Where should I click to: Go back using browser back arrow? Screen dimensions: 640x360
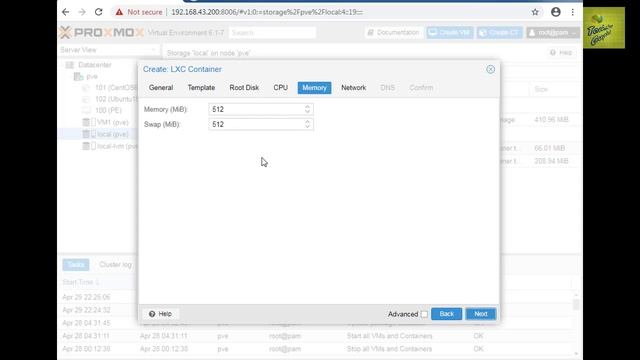[x=65, y=12]
